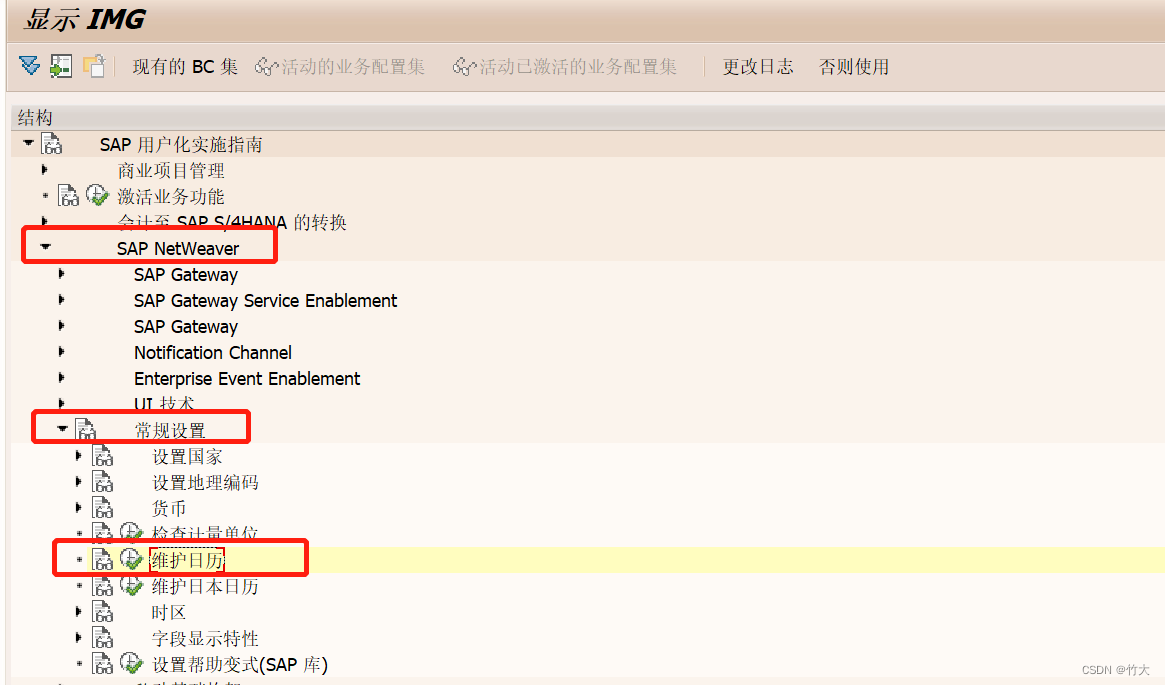Image resolution: width=1165 pixels, height=685 pixels.
Task: Open documentation icon for 设置地理编码
Action: (x=103, y=481)
